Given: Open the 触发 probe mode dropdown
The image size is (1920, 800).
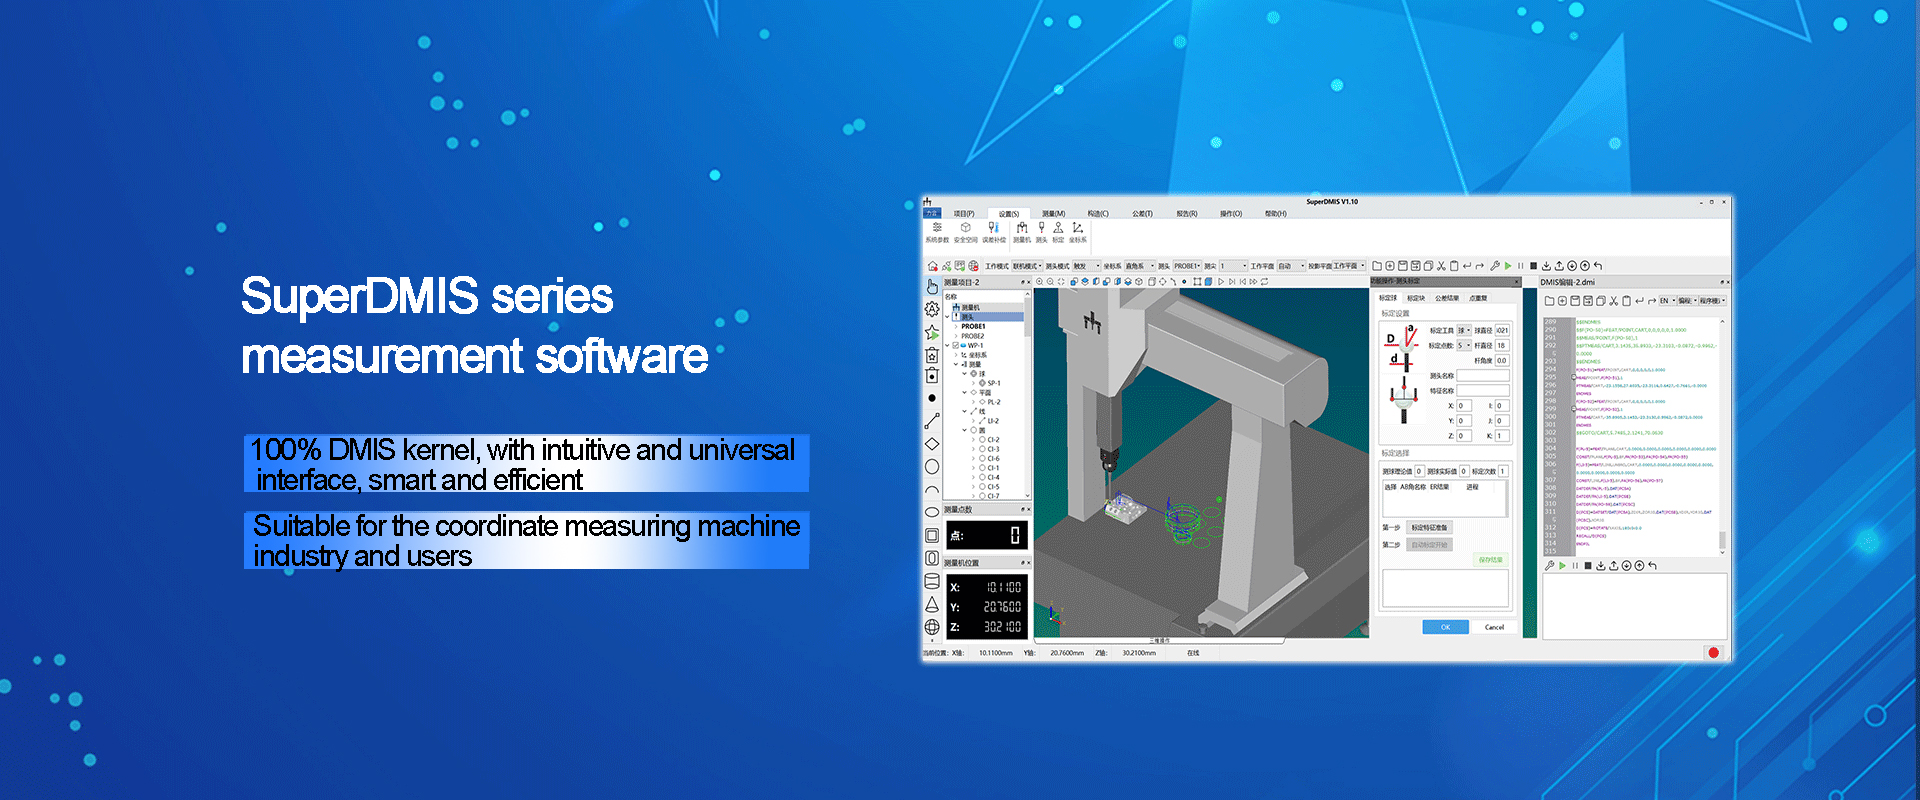Looking at the screenshot, I should pyautogui.click(x=1086, y=266).
